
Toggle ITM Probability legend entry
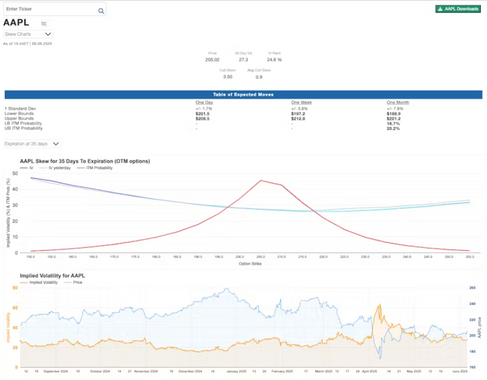[95, 168]
